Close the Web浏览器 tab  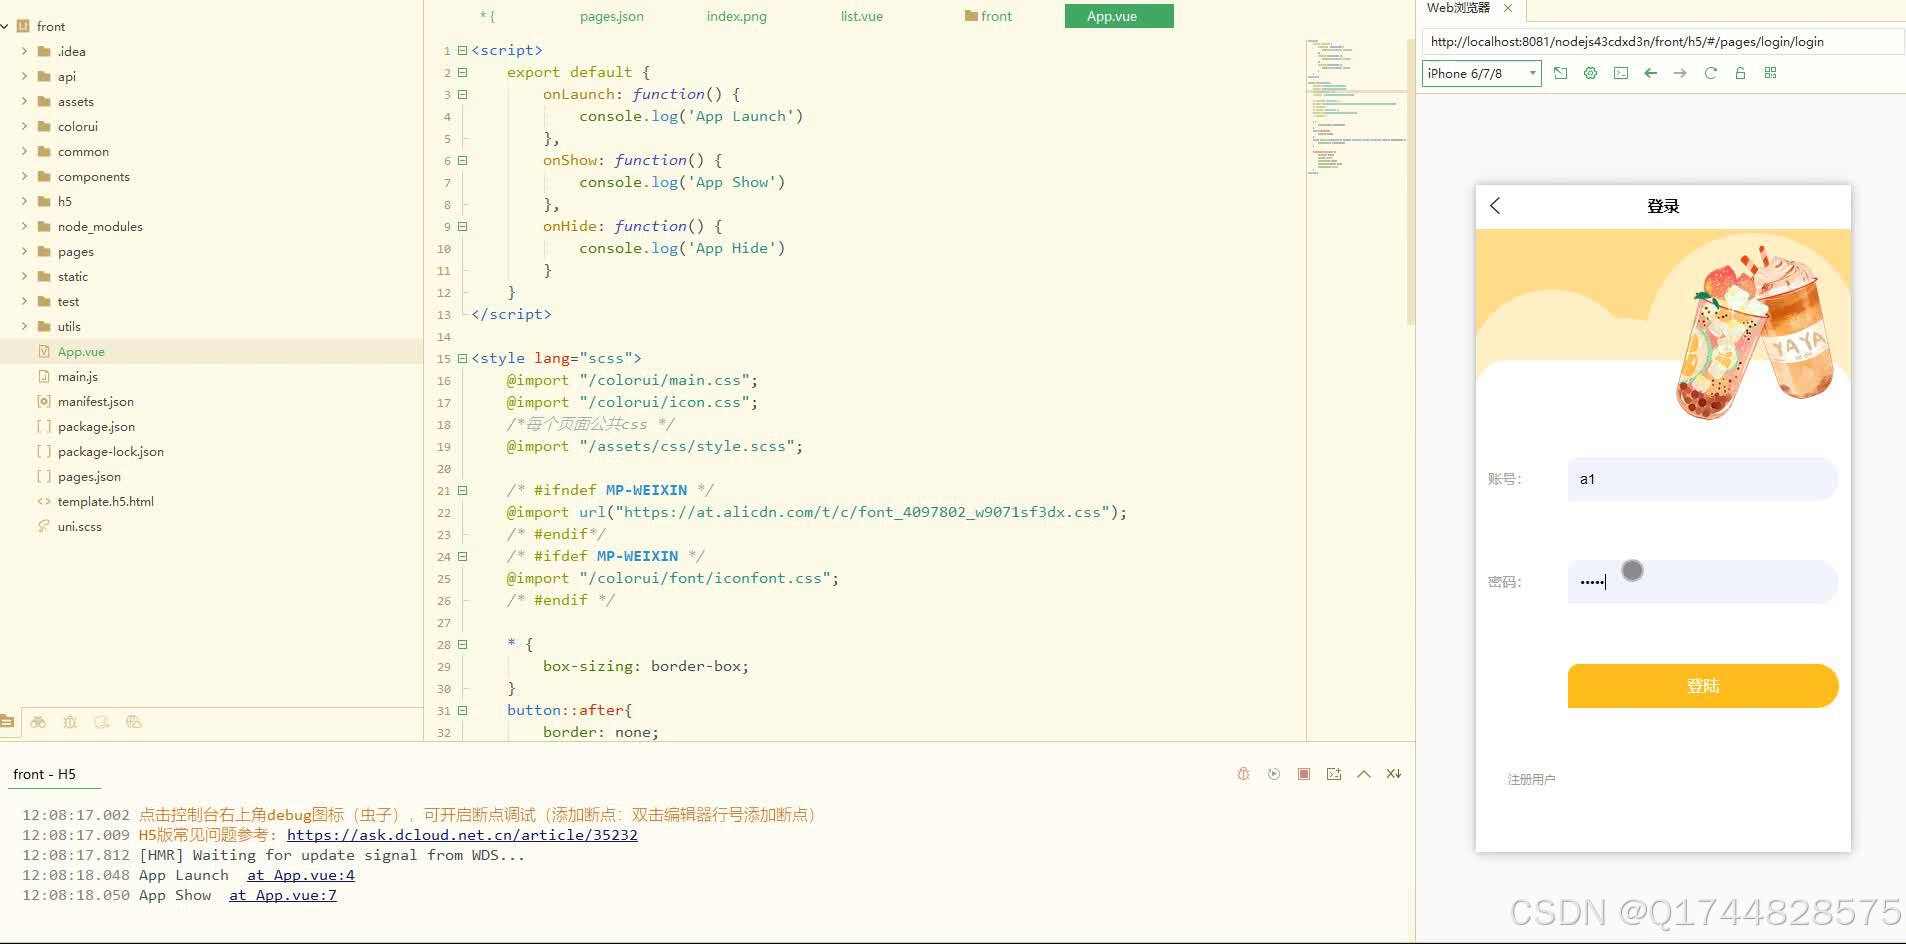(1508, 8)
